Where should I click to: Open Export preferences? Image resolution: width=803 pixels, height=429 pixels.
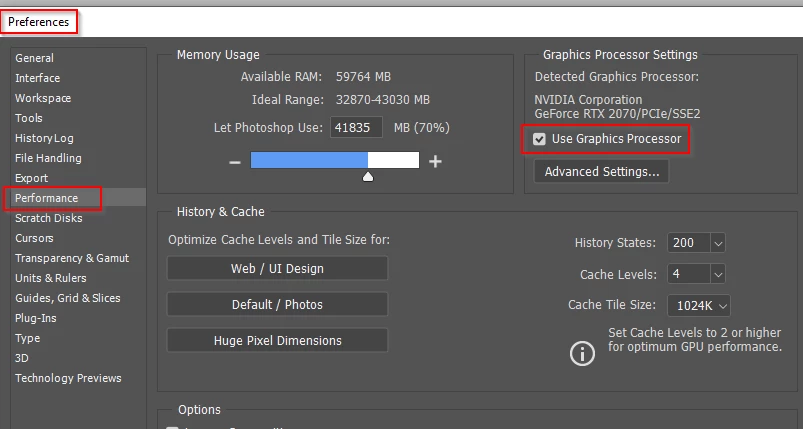point(31,178)
